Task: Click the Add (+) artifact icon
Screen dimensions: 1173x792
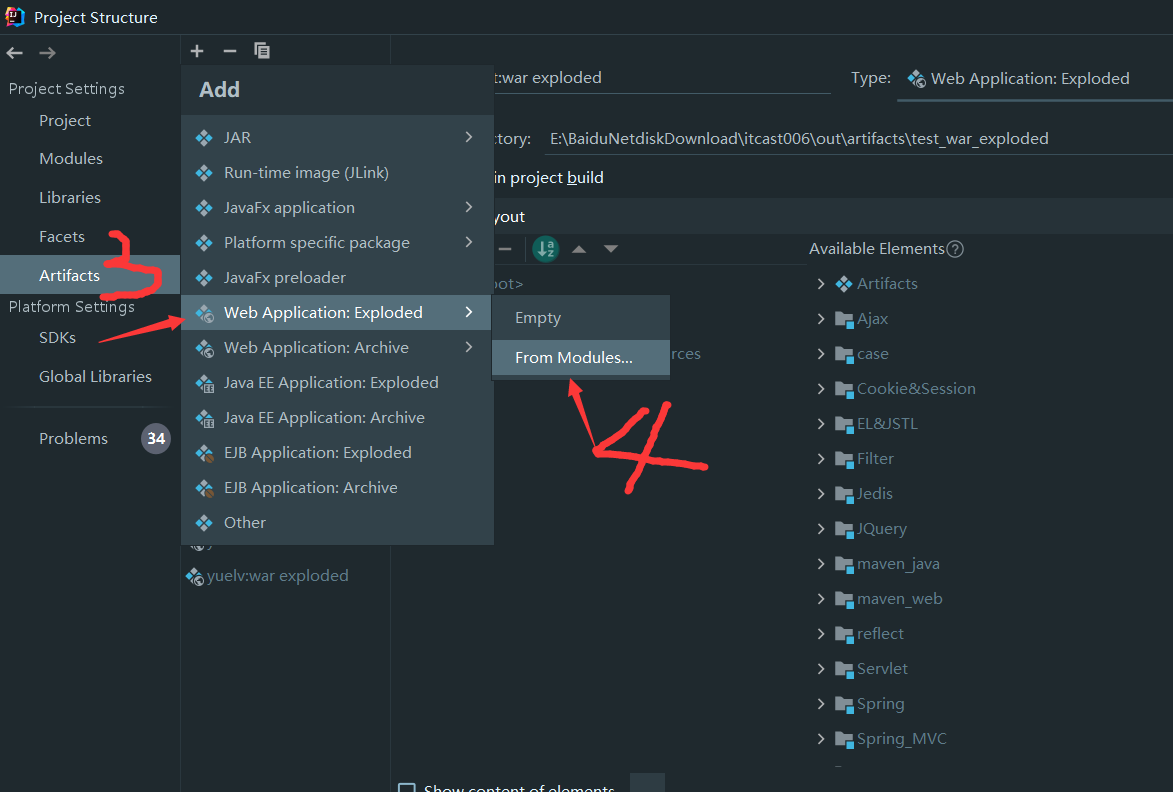Action: [x=197, y=51]
